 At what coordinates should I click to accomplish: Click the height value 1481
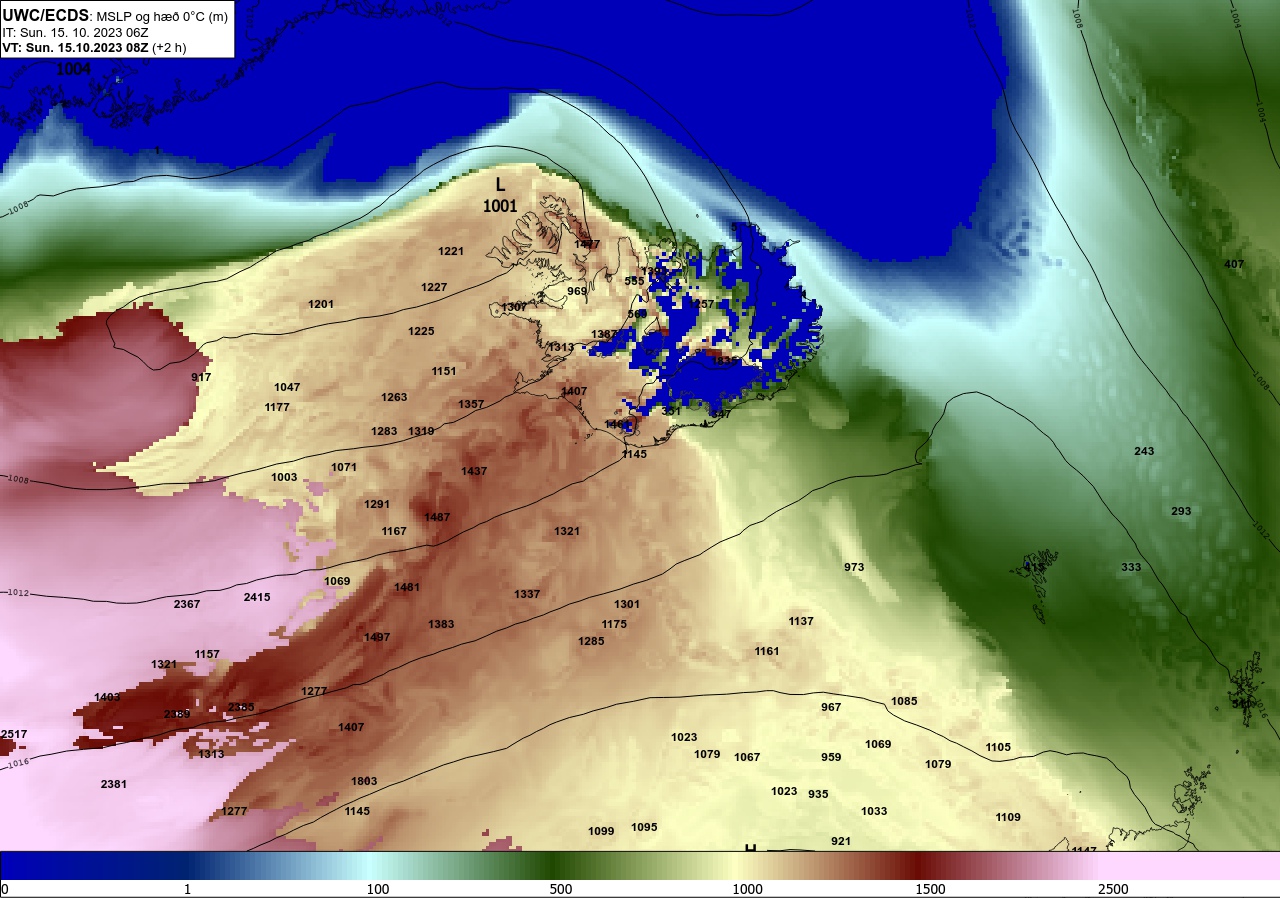point(407,587)
